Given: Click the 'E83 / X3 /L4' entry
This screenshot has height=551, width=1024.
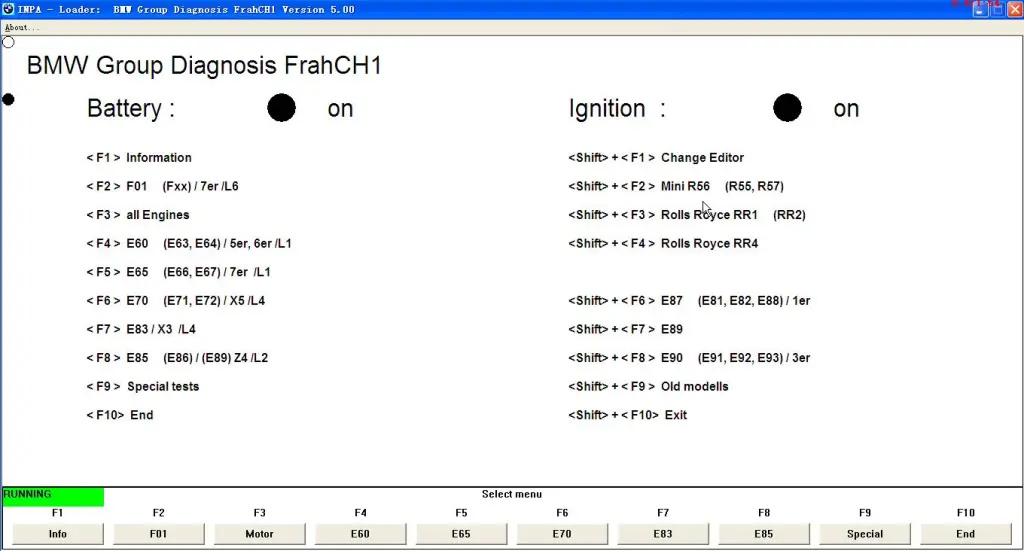Looking at the screenshot, I should (141, 330).
